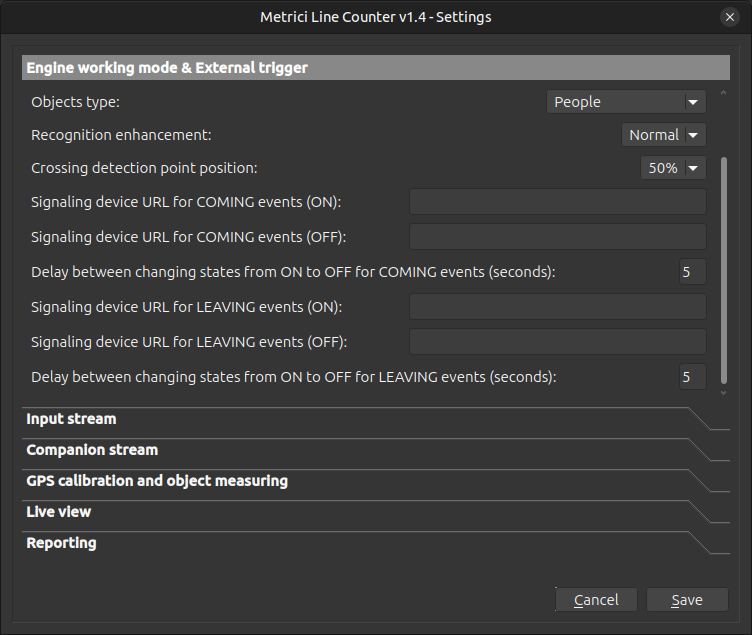Click 'Signaling device URL for COMING events (ON):' label
The width and height of the screenshot is (752, 635).
(186, 202)
